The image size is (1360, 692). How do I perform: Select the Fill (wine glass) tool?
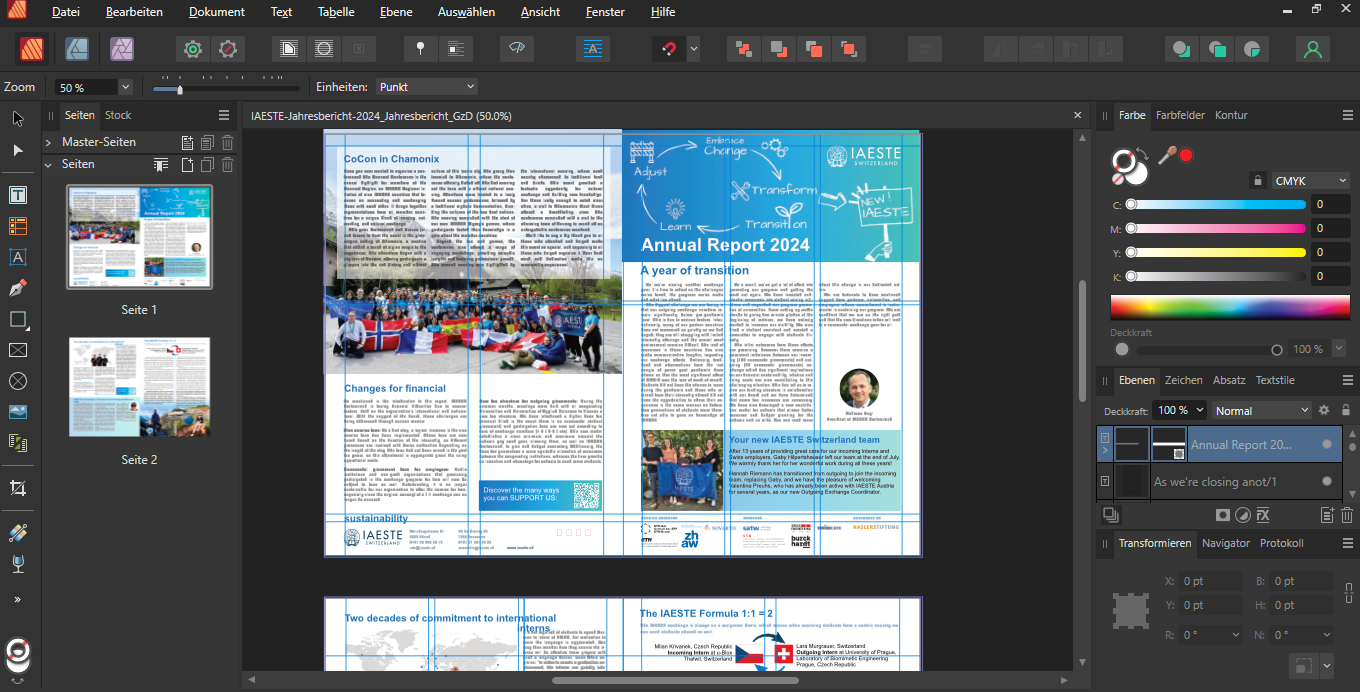point(18,564)
